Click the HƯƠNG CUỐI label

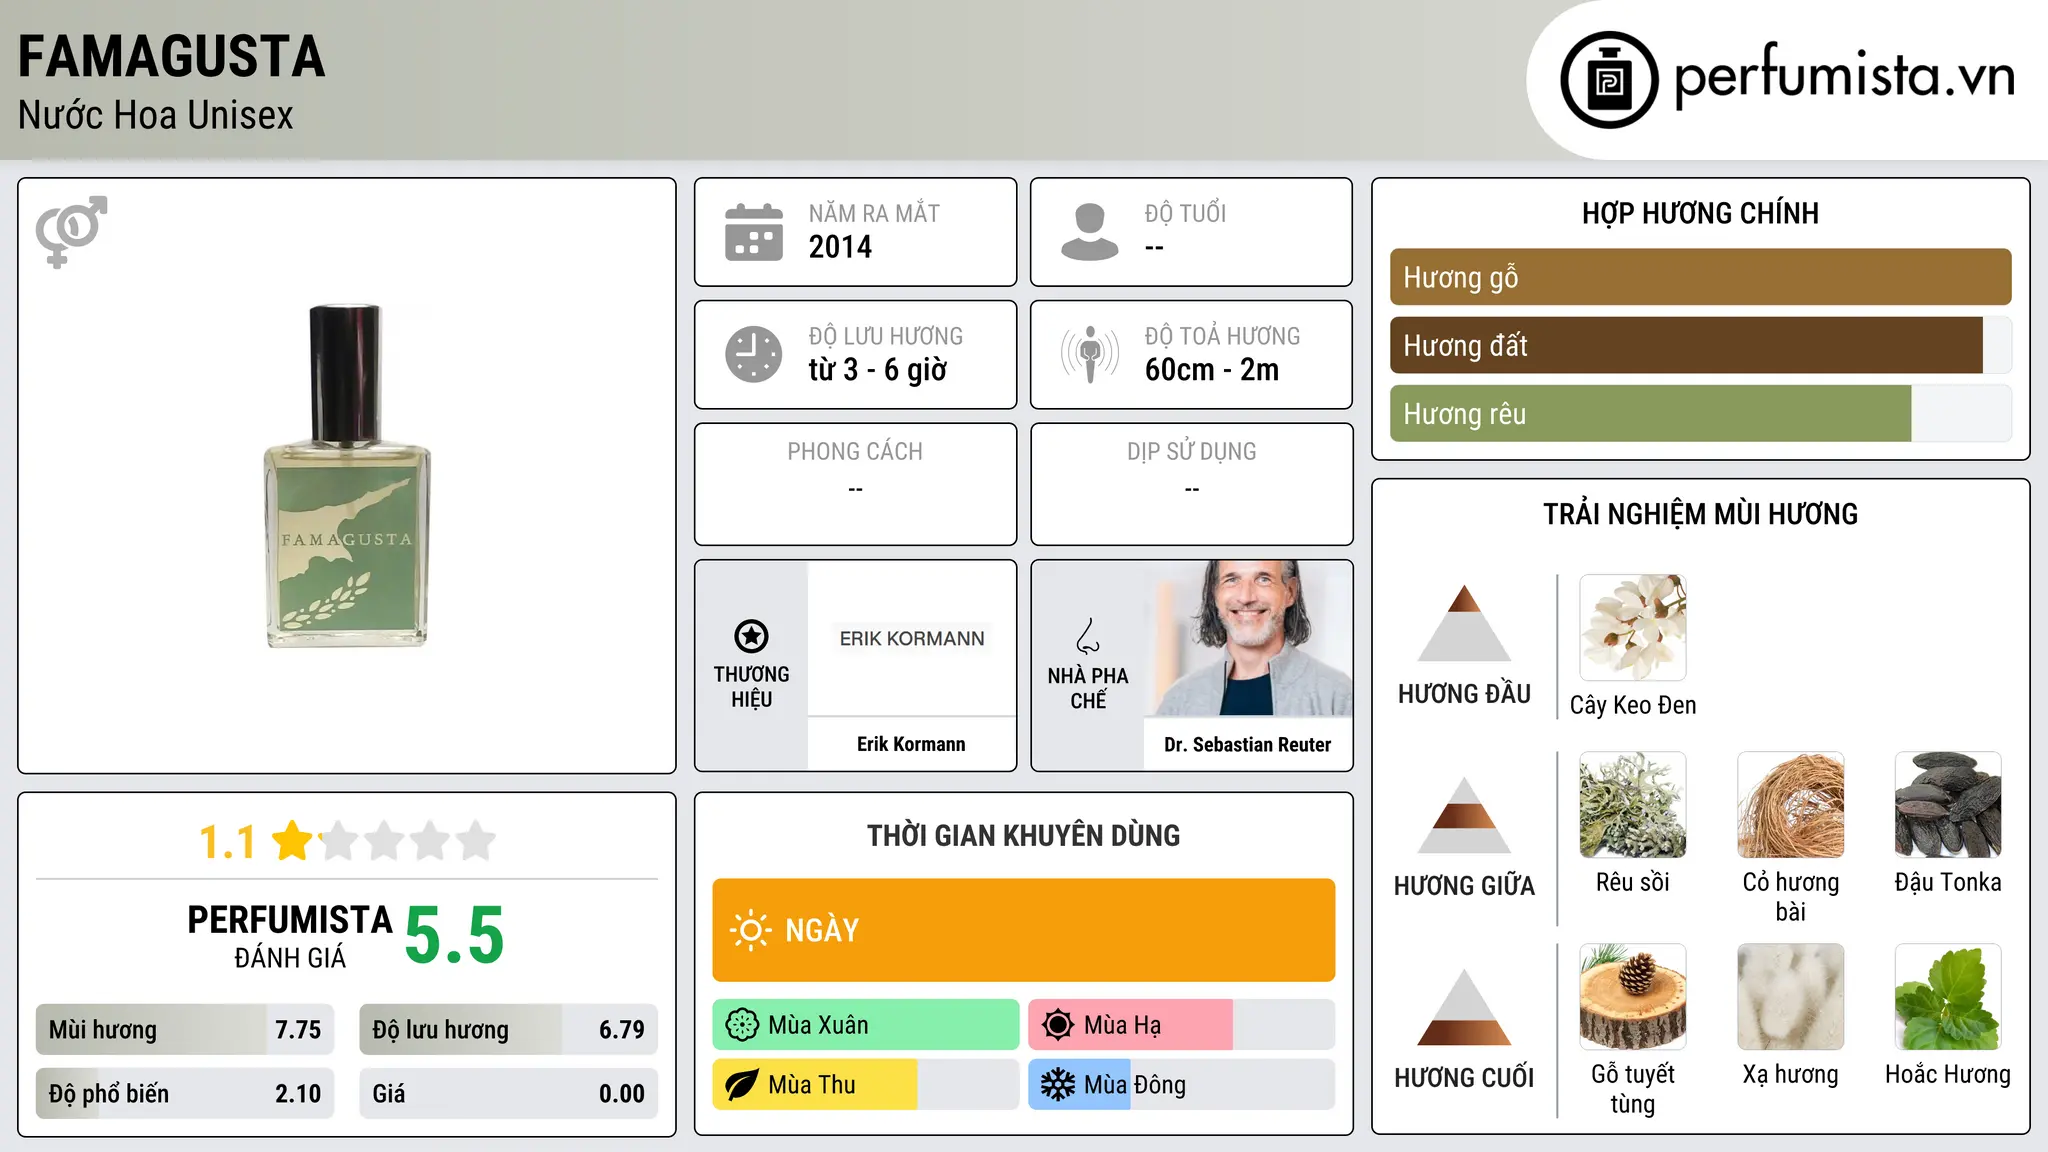(x=1464, y=1078)
